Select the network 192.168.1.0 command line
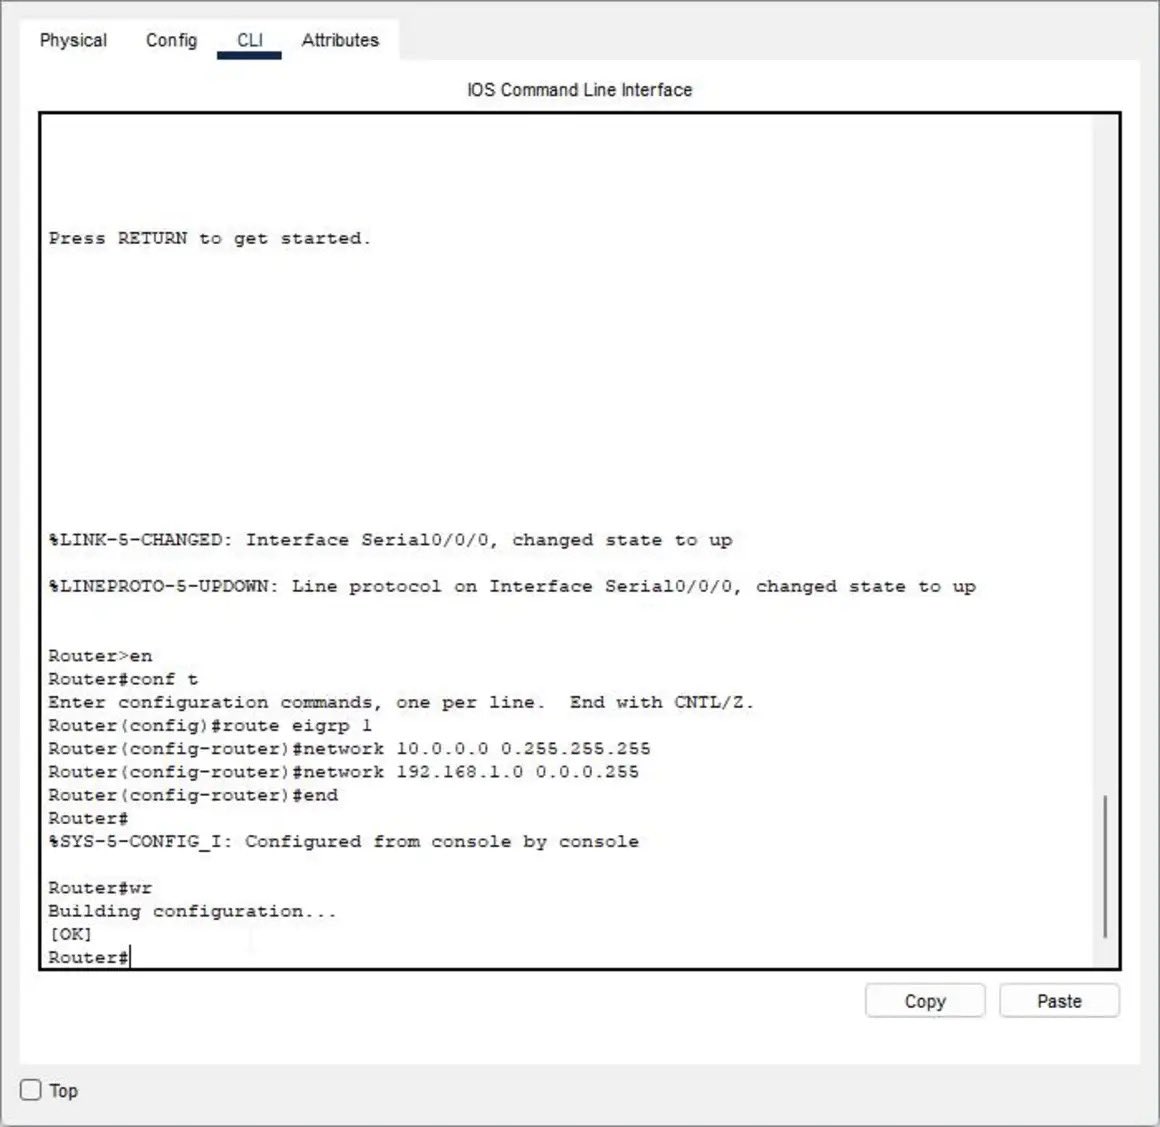This screenshot has height=1127, width=1160. coord(343,771)
